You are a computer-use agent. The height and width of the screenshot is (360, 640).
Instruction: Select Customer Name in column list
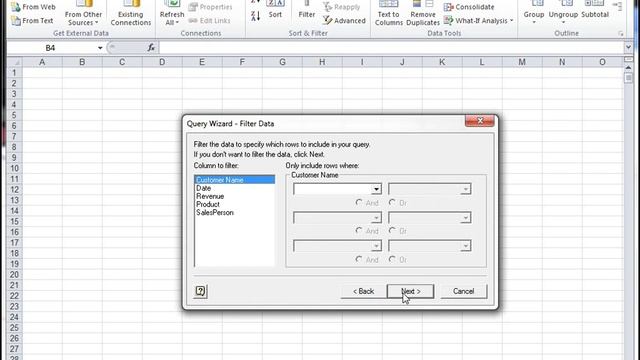point(235,180)
